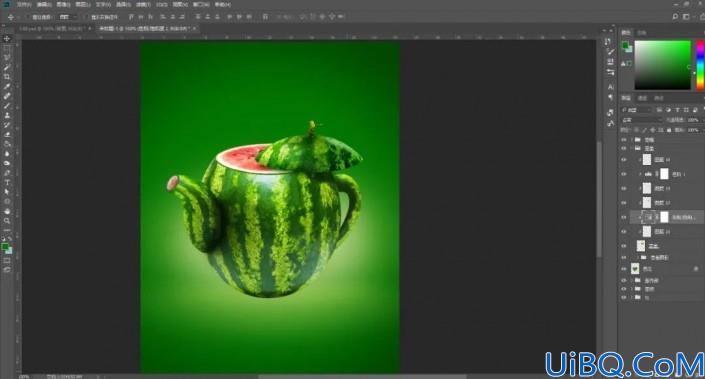Select the Brush tool

7,106
